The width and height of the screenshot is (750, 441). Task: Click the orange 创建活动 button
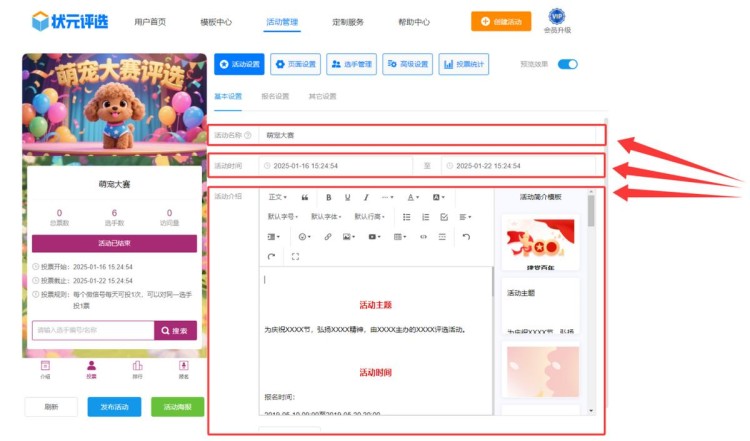pos(501,21)
